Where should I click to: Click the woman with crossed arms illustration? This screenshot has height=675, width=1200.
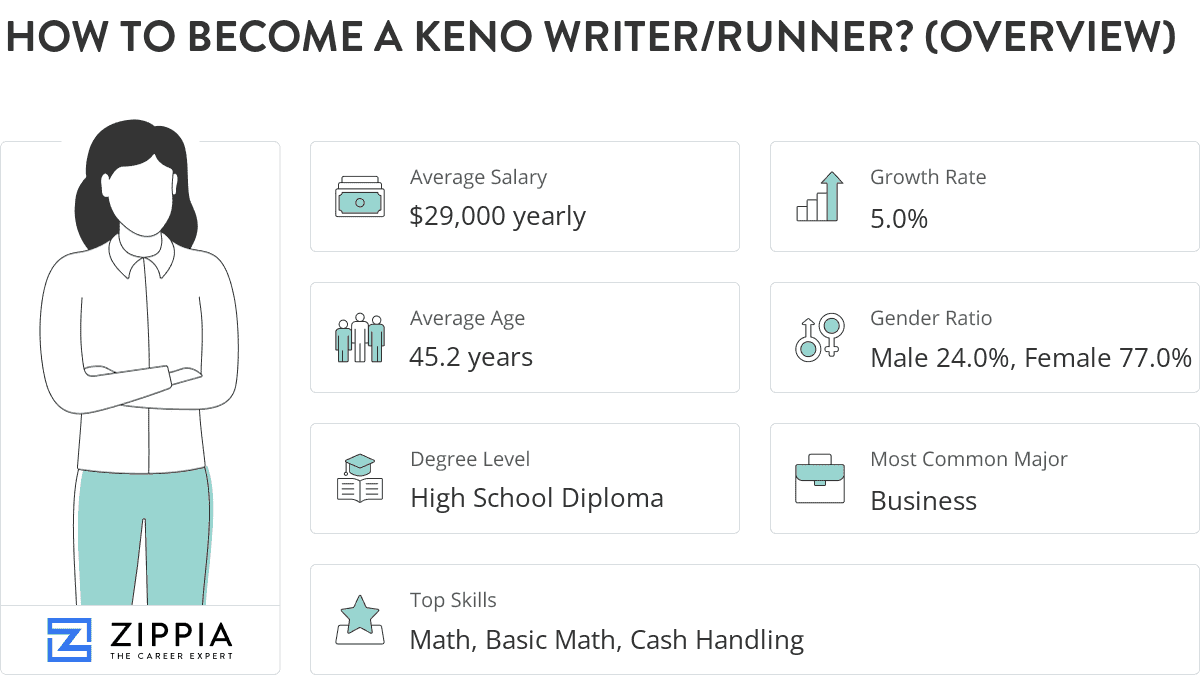[x=141, y=362]
